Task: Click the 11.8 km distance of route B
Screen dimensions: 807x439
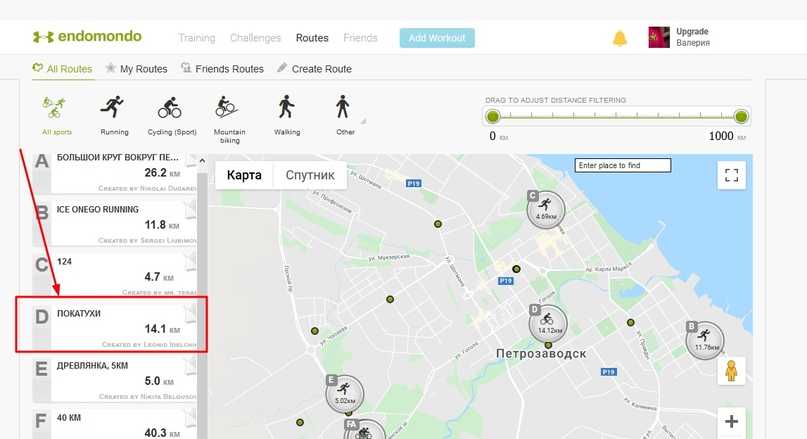Action: pos(162,225)
